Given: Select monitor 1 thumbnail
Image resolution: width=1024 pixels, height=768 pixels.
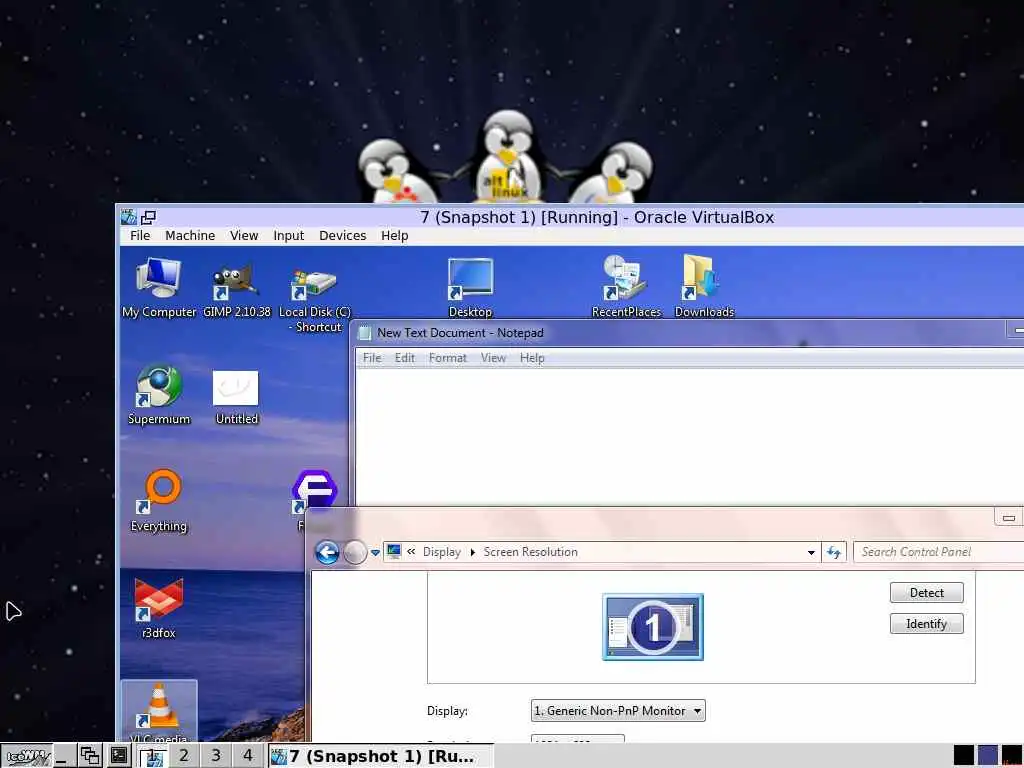Looking at the screenshot, I should click(x=652, y=627).
